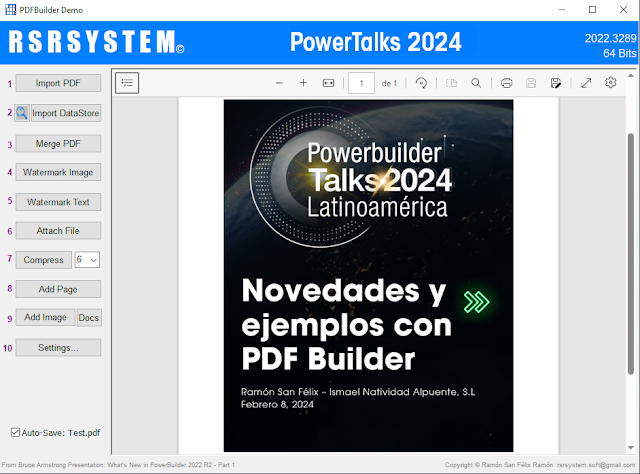
Task: Open viewer settings gear icon
Action: 611,82
